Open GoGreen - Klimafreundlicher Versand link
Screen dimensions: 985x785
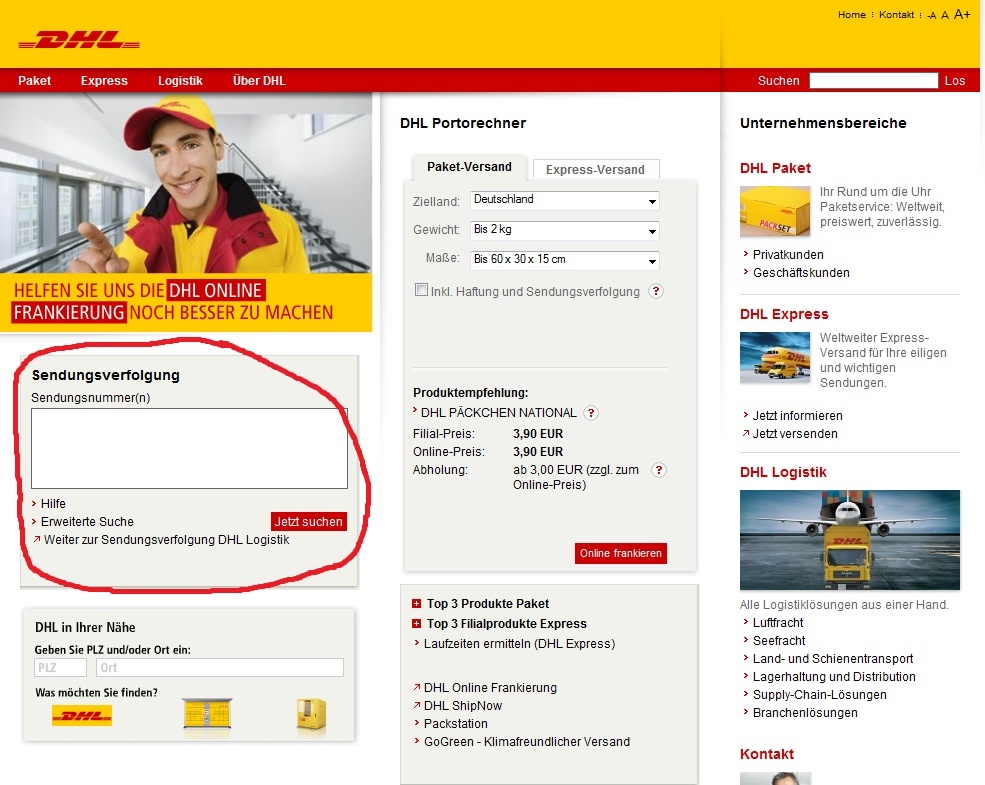[526, 742]
